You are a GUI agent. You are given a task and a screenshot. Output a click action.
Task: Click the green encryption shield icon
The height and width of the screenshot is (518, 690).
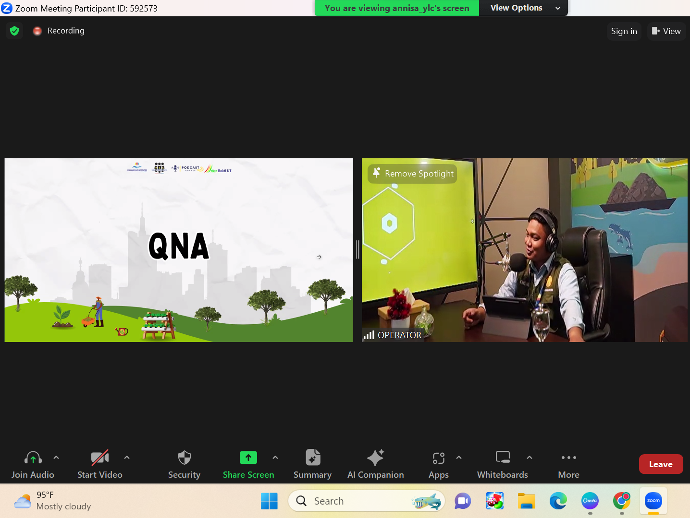click(x=14, y=31)
